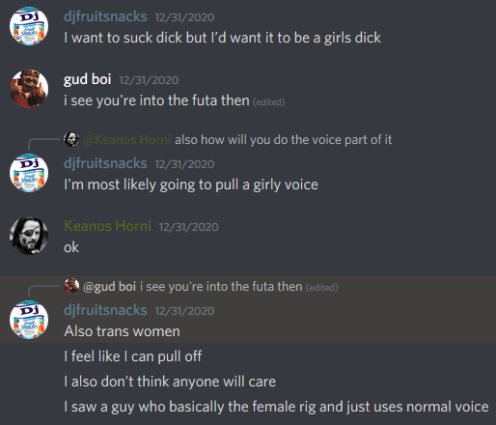Select the "I also don't think anyone will care" message
Screen dimensions: 496x425
(x=170, y=382)
